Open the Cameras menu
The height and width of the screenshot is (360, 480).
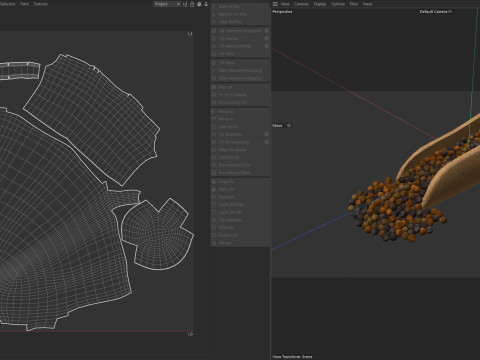pos(301,4)
